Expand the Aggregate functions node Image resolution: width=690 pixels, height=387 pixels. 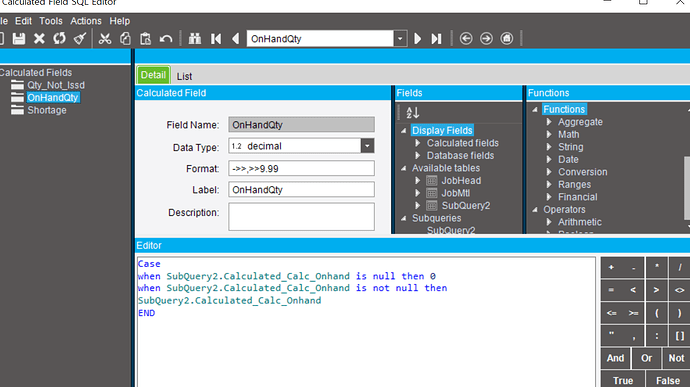549,122
